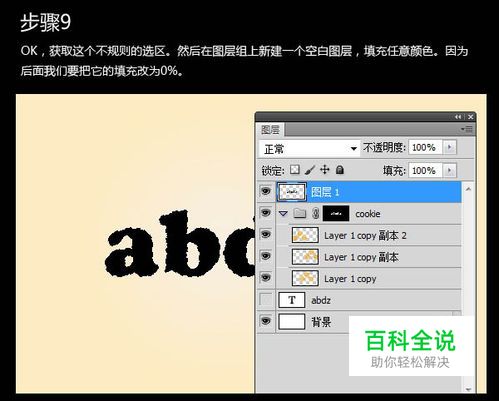Hide the Layer 1 copy 副本 layer
The height and width of the screenshot is (401, 499).
(266, 256)
